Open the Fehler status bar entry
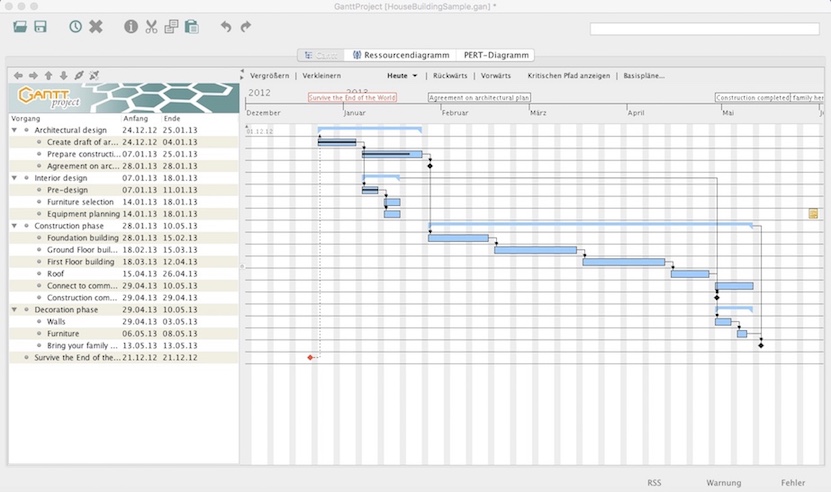 793,483
